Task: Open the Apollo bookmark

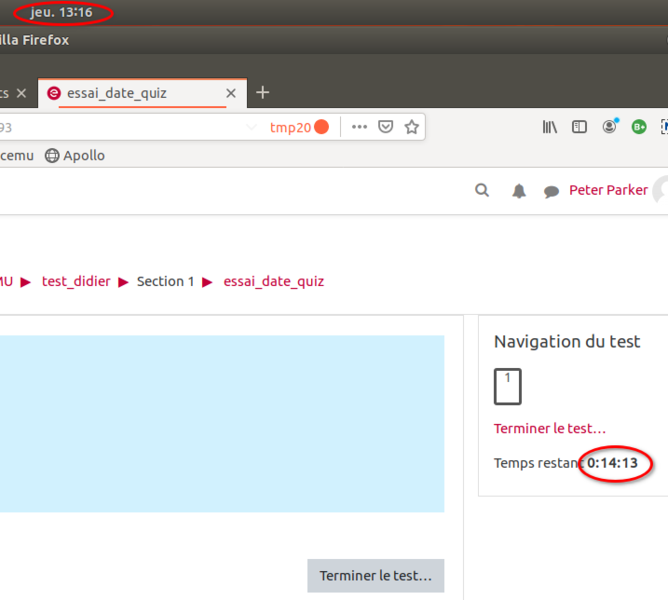Action: (x=75, y=155)
